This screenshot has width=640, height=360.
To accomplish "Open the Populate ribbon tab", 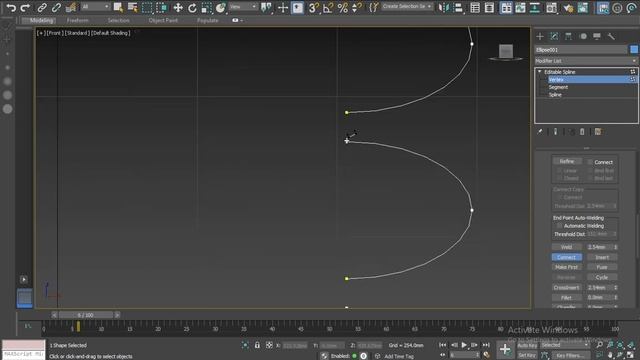I will pos(207,20).
